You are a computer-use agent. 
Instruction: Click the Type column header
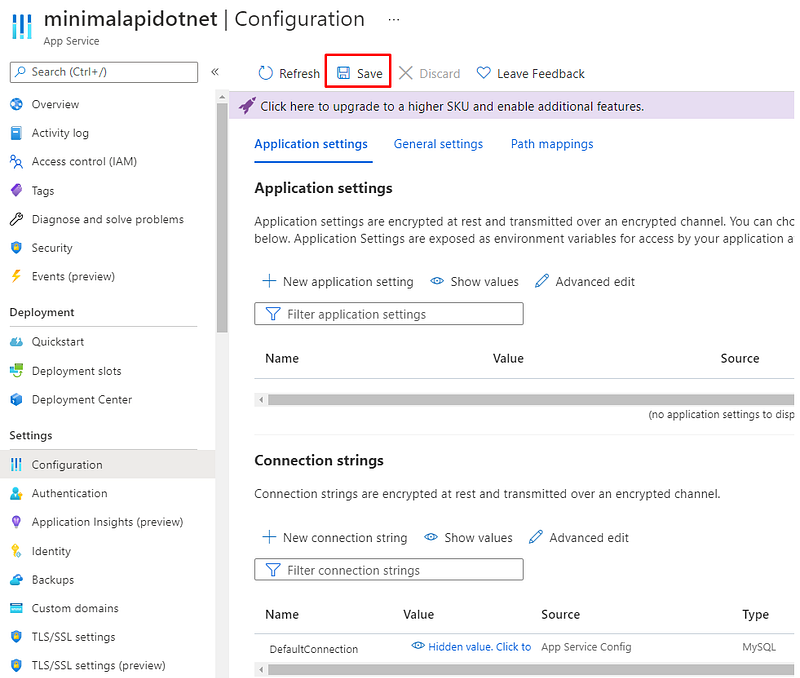click(x=756, y=615)
